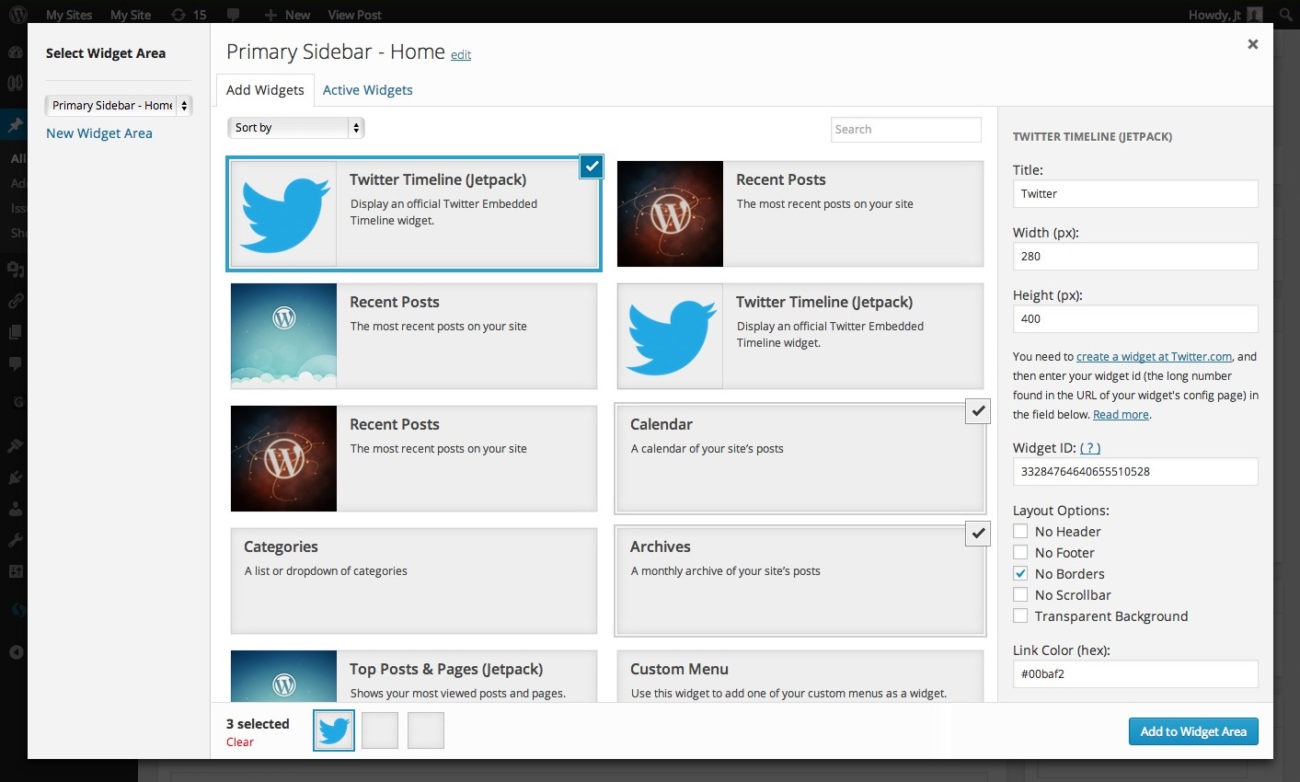Select the Posts pin icon in the sidebar
This screenshot has height=782, width=1300.
(x=15, y=124)
